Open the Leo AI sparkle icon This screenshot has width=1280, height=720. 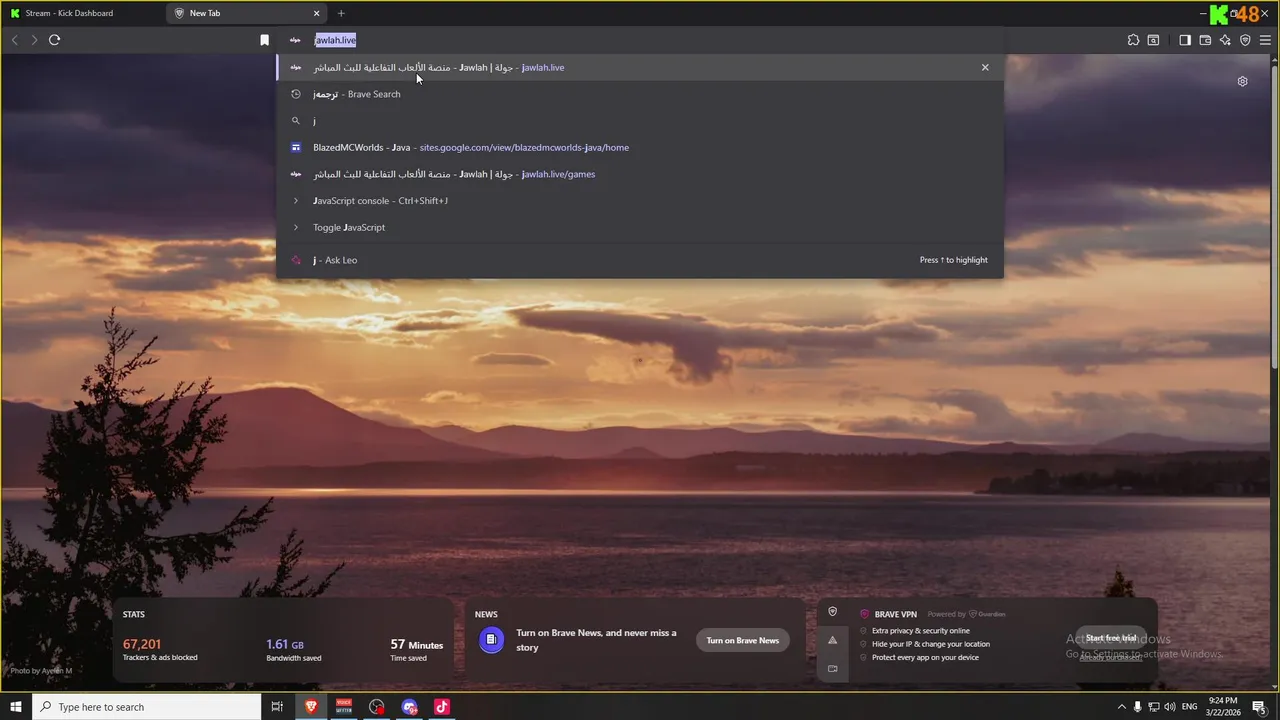pos(1225,40)
